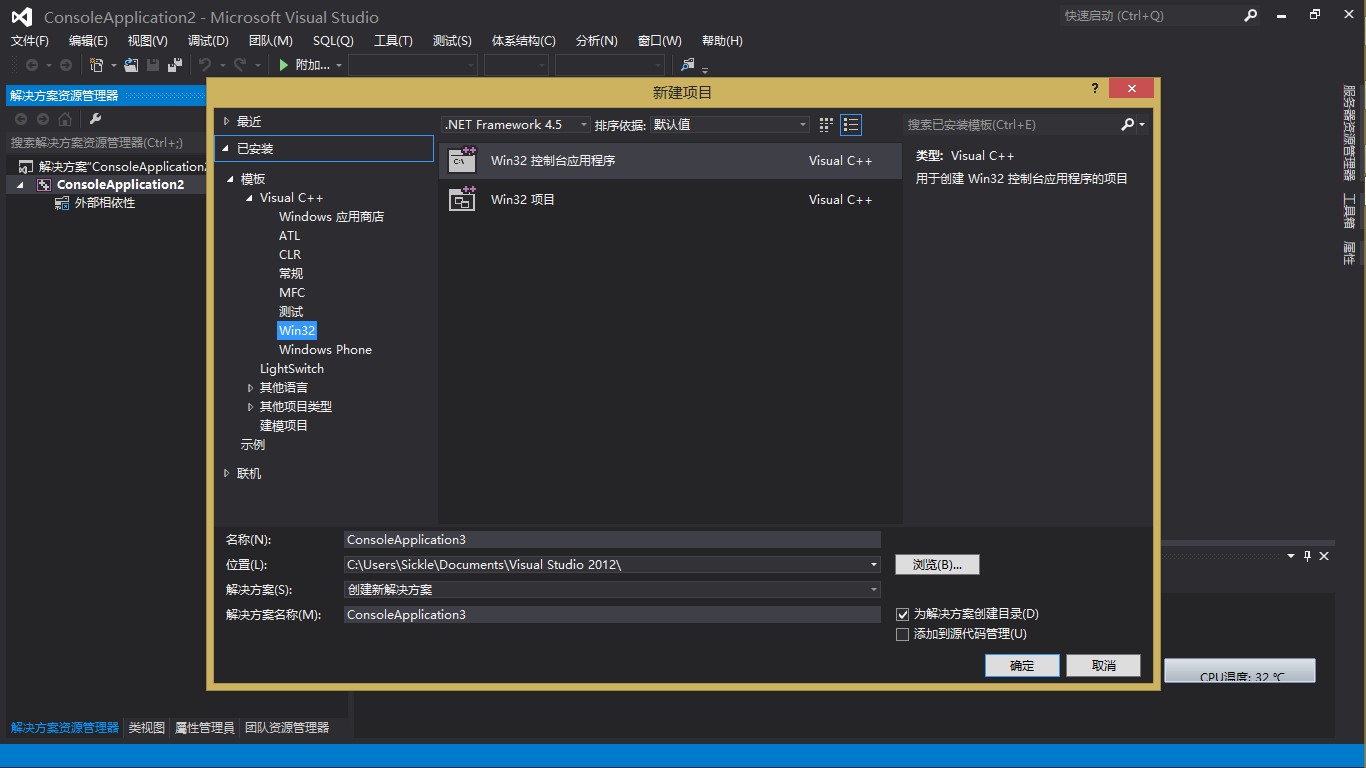Switch to the 属性管理器 tab
Image resolution: width=1366 pixels, height=768 pixels.
205,728
